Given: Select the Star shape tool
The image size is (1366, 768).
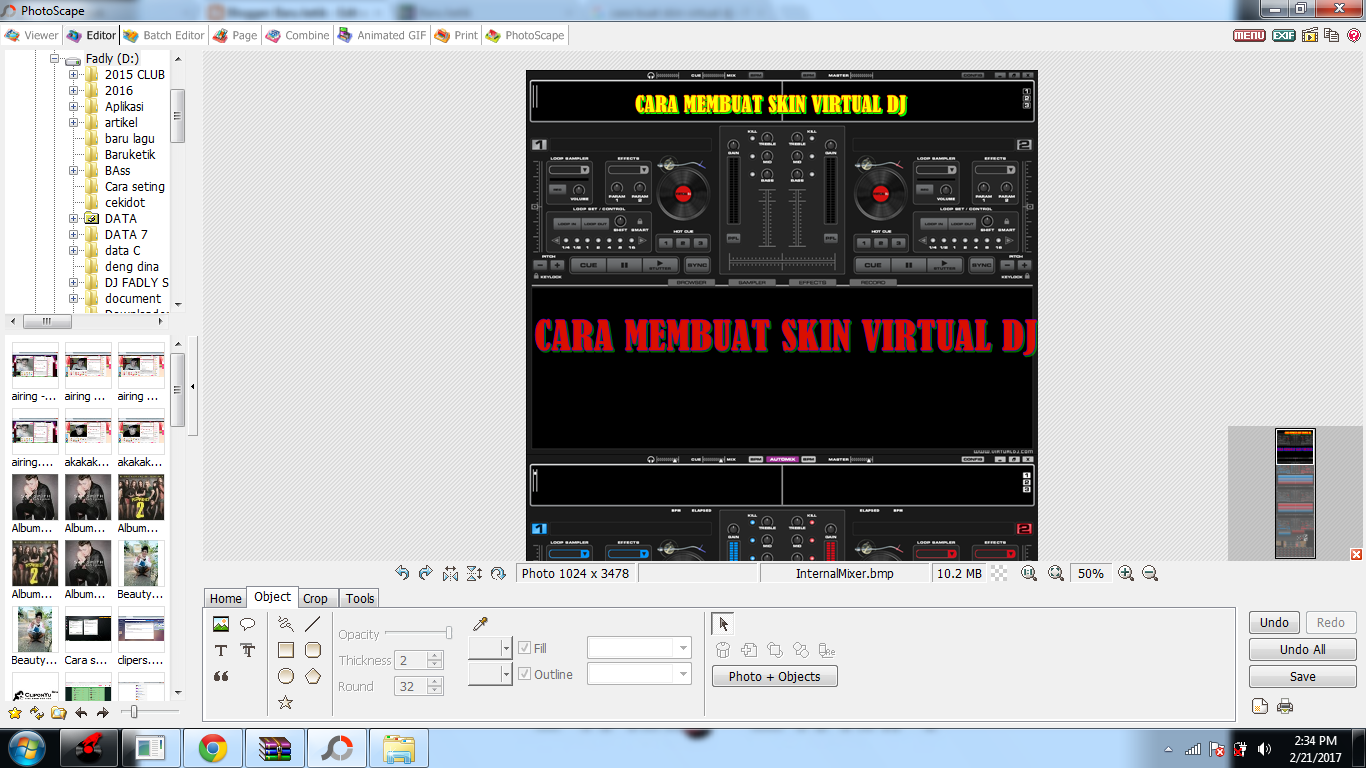Looking at the screenshot, I should 286,702.
